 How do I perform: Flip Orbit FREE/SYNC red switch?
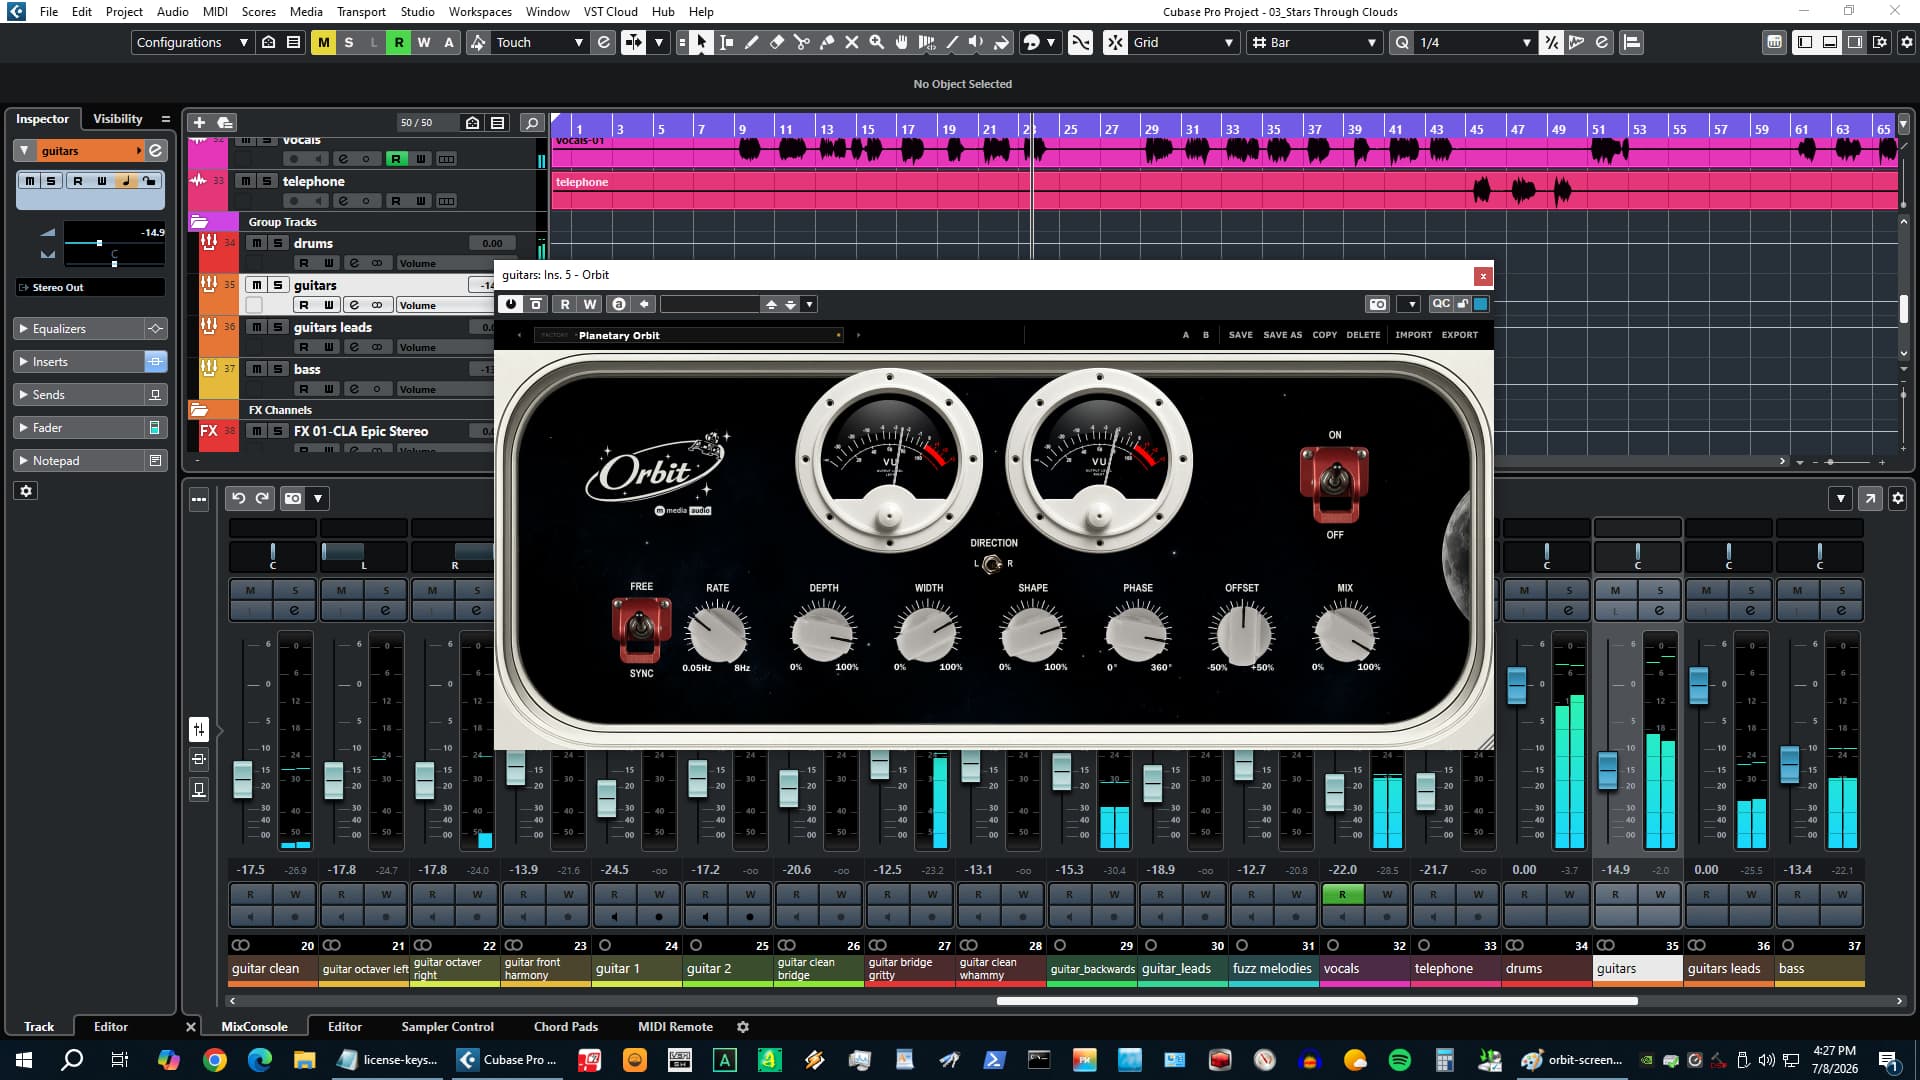pos(641,630)
